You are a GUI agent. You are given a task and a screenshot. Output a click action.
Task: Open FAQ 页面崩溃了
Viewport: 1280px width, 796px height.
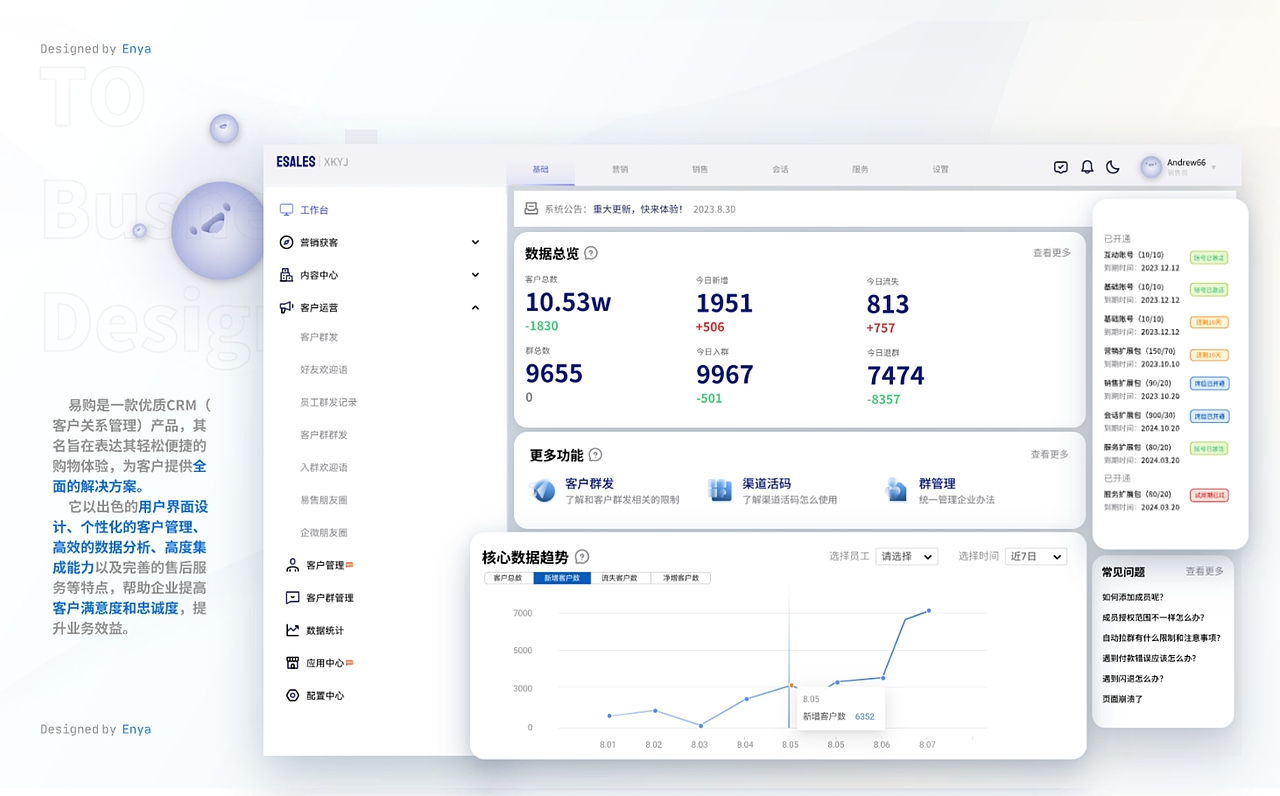point(1122,699)
